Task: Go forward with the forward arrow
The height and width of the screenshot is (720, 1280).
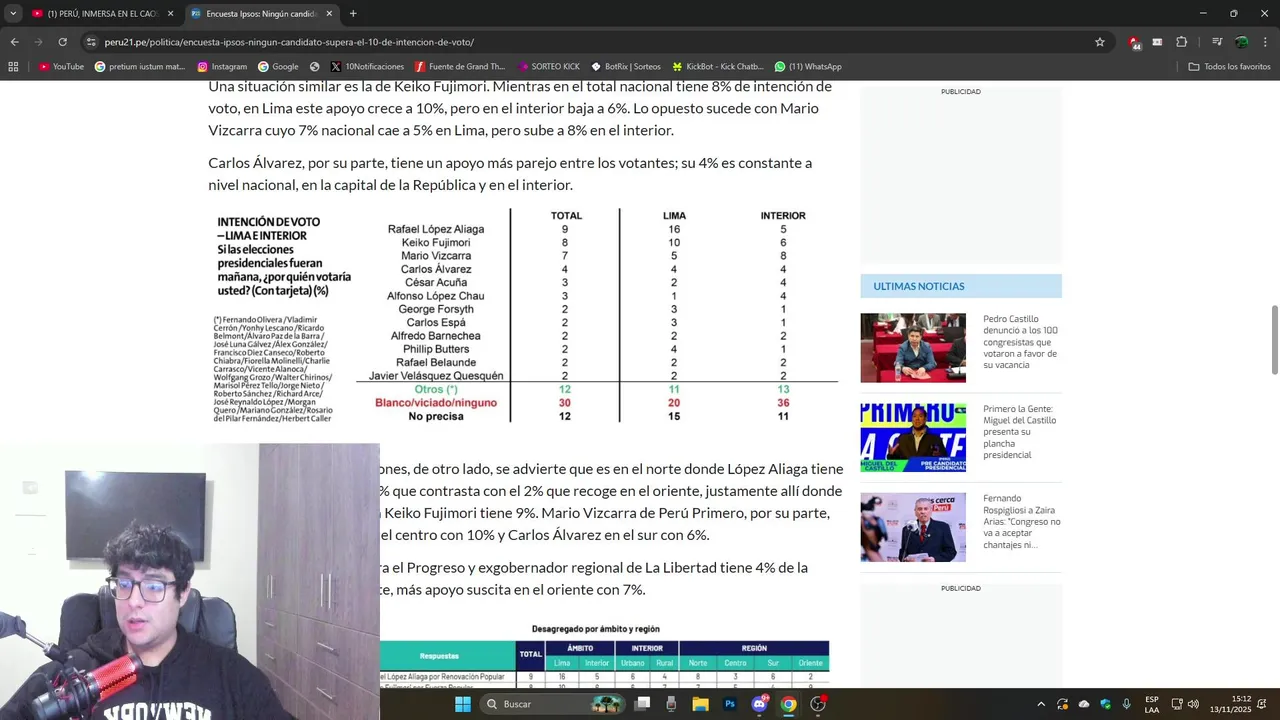Action: (x=38, y=42)
